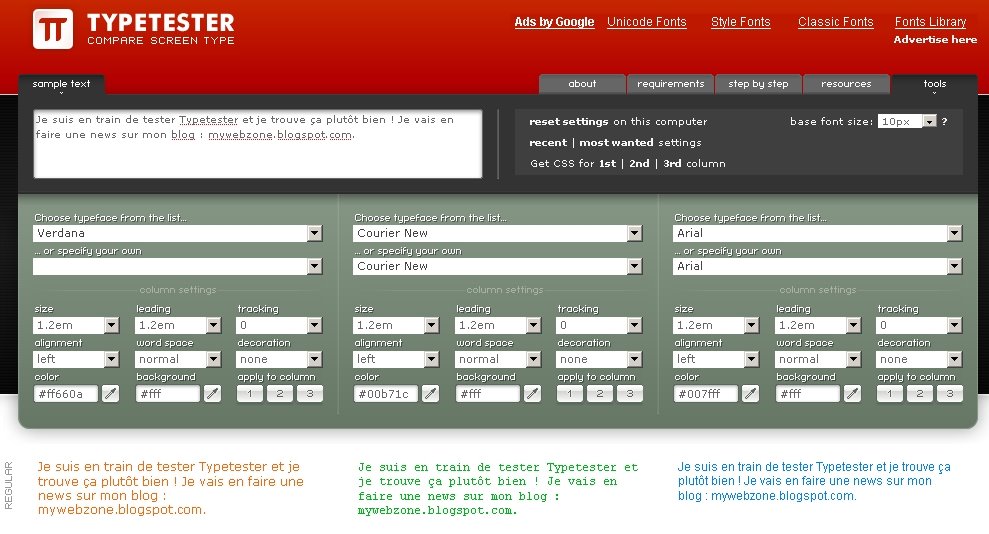
Task: Click the Fonts Library ad link
Action: (x=930, y=22)
